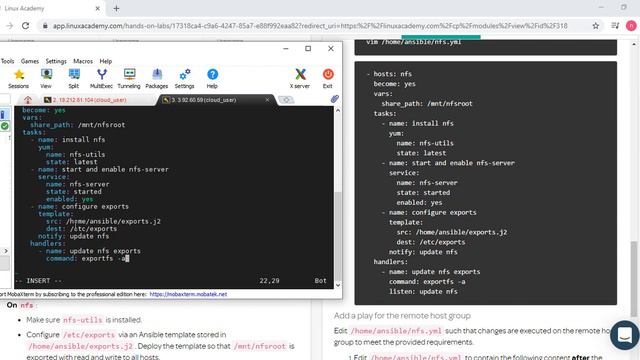Select the Split terminal icon
The height and width of the screenshot is (360, 640).
click(74, 78)
